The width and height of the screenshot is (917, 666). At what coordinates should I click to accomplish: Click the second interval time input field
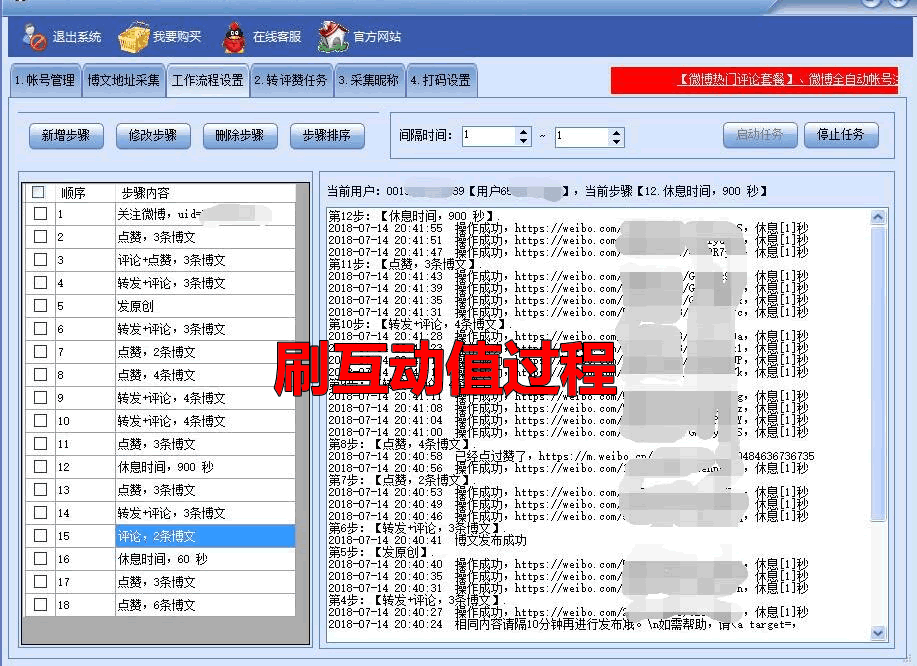pos(582,137)
